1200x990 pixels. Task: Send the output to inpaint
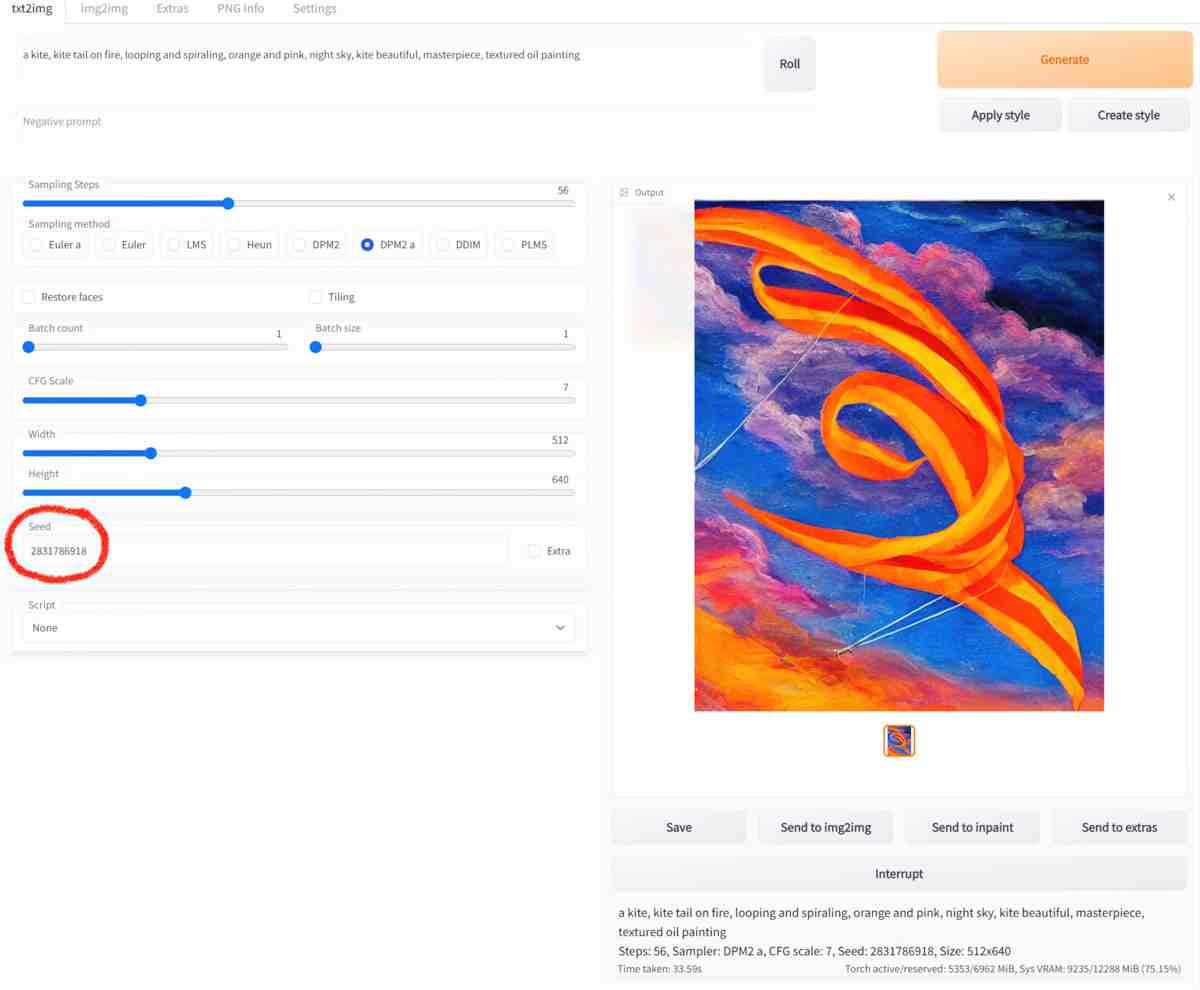click(972, 827)
